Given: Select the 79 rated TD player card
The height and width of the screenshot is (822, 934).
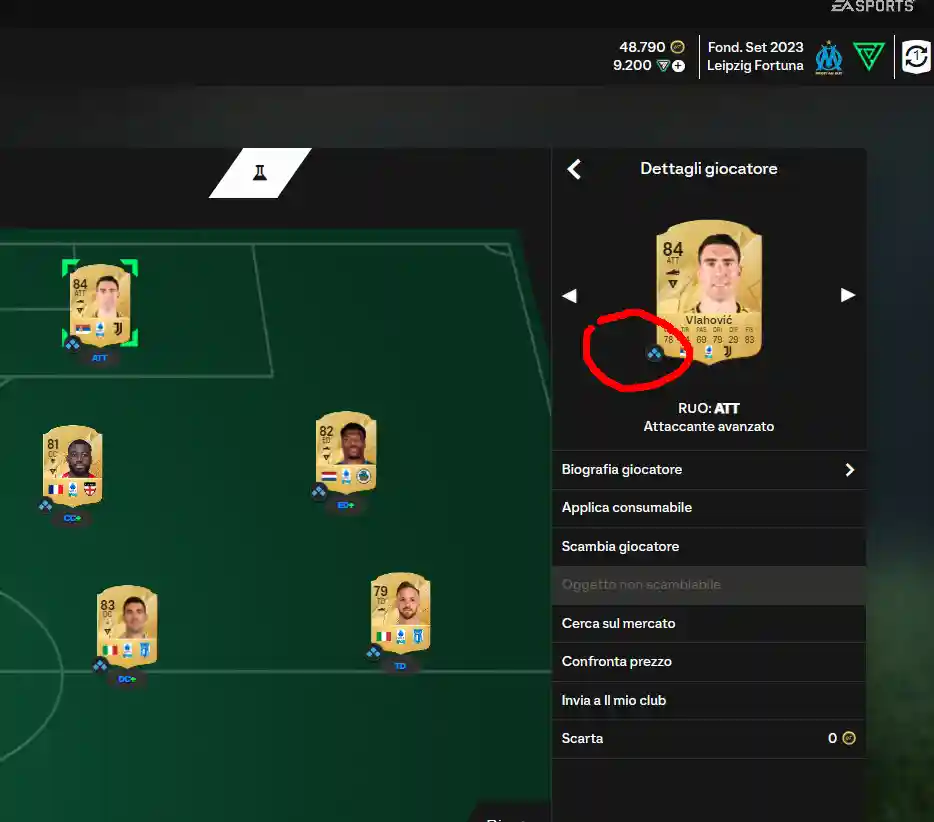Looking at the screenshot, I should 400,613.
